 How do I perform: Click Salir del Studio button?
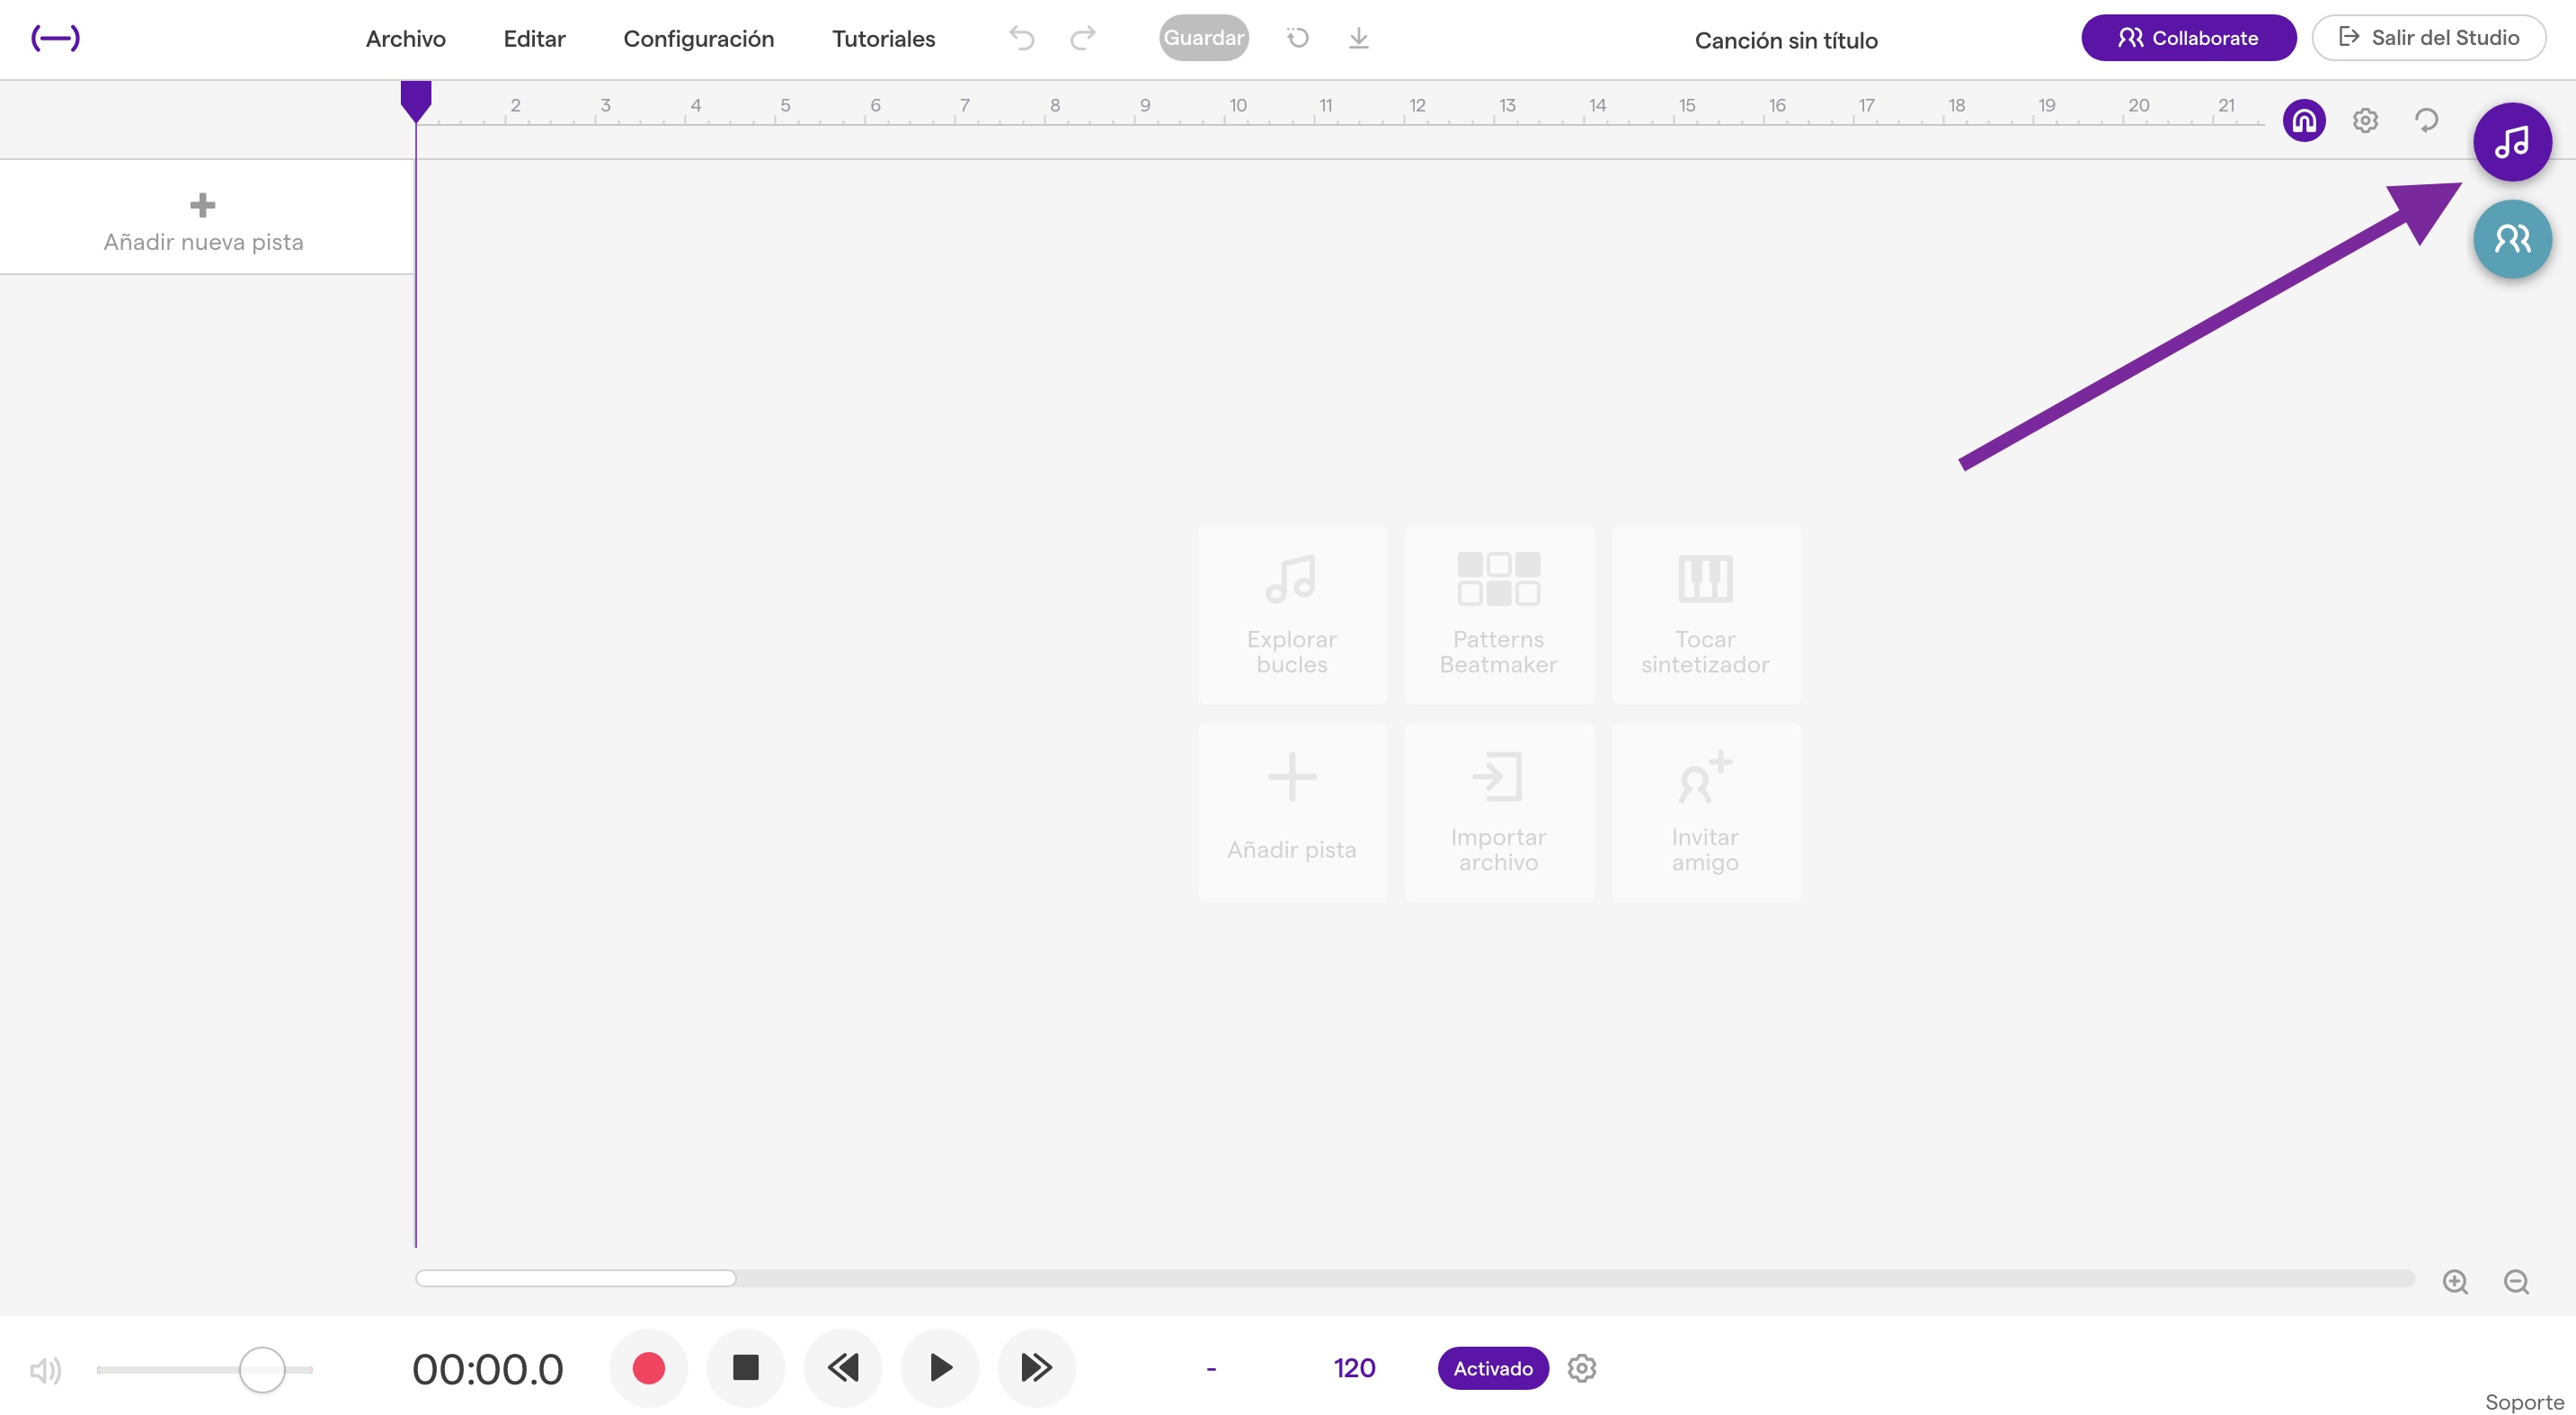pyautogui.click(x=2428, y=38)
